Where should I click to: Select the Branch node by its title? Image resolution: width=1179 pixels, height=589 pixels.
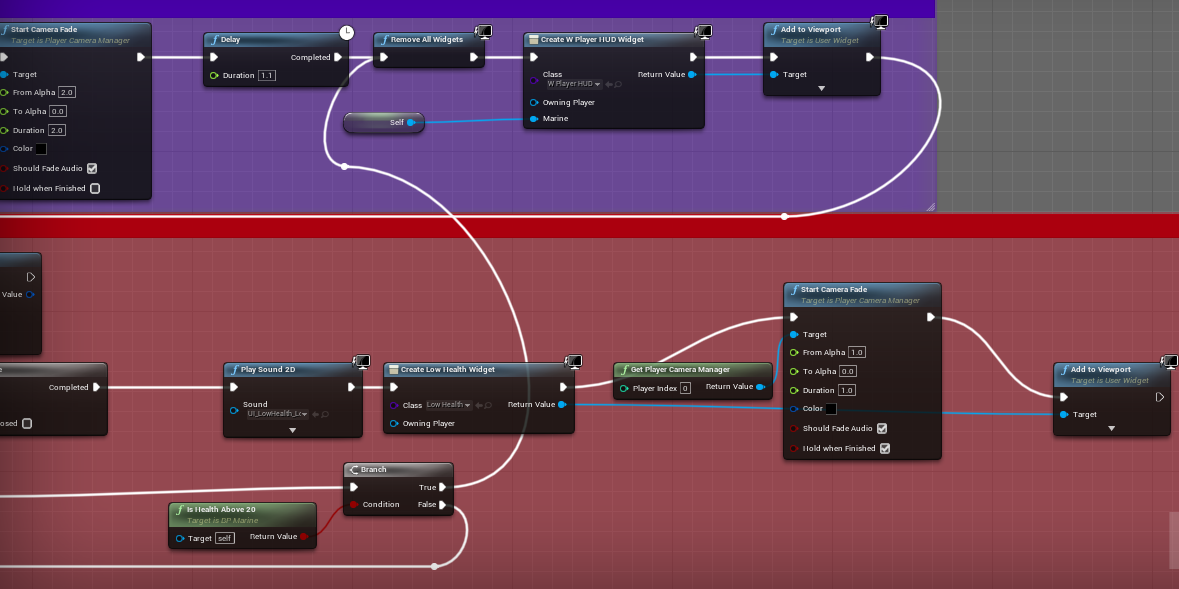(x=374, y=469)
